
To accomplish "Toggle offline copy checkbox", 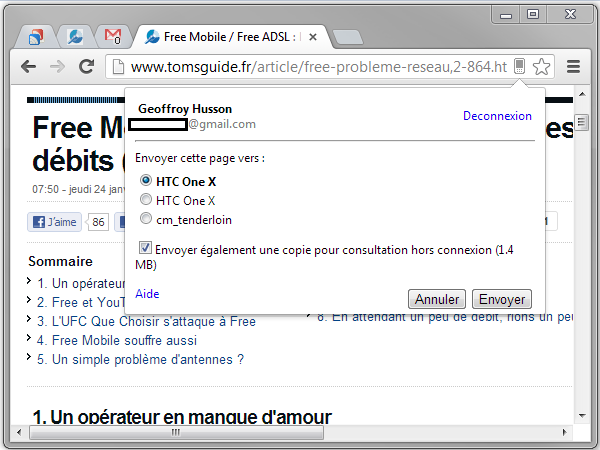I will pyautogui.click(x=145, y=248).
